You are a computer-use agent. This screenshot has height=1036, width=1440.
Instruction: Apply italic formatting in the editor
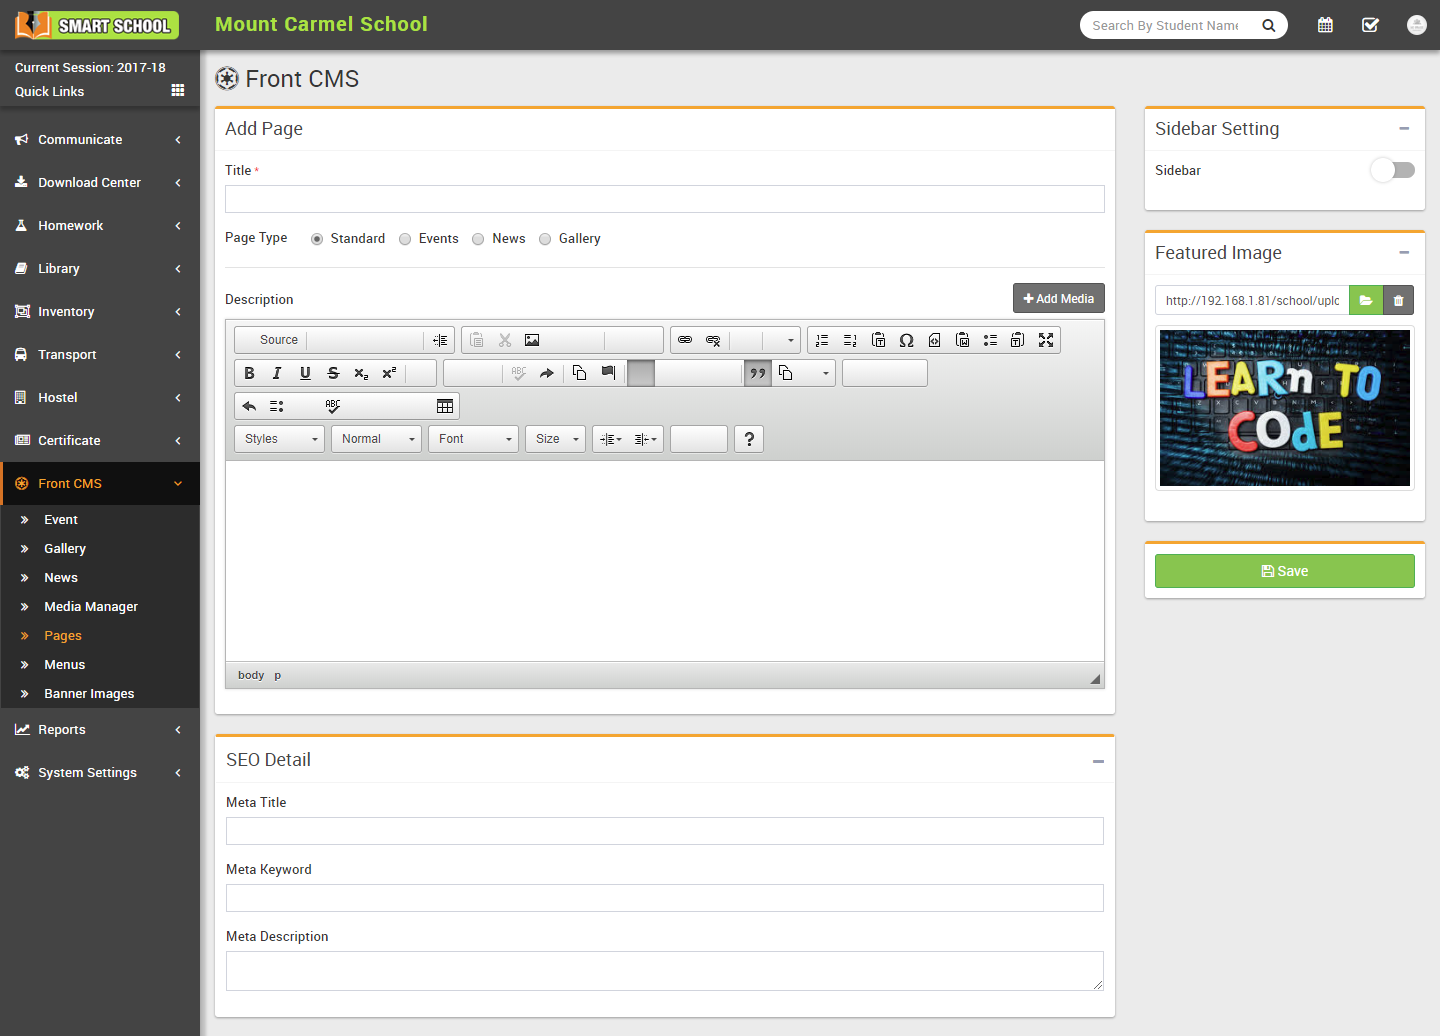pyautogui.click(x=277, y=373)
